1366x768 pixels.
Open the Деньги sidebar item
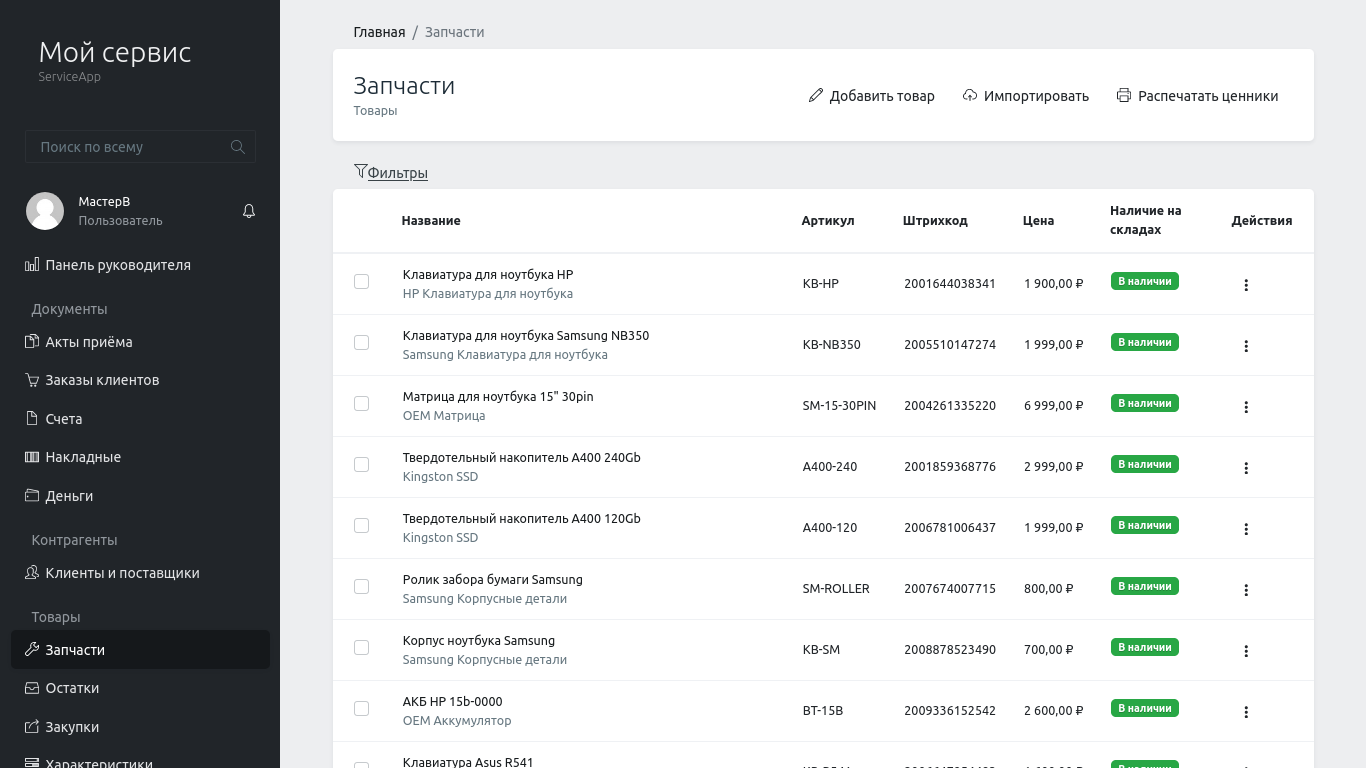(140, 496)
